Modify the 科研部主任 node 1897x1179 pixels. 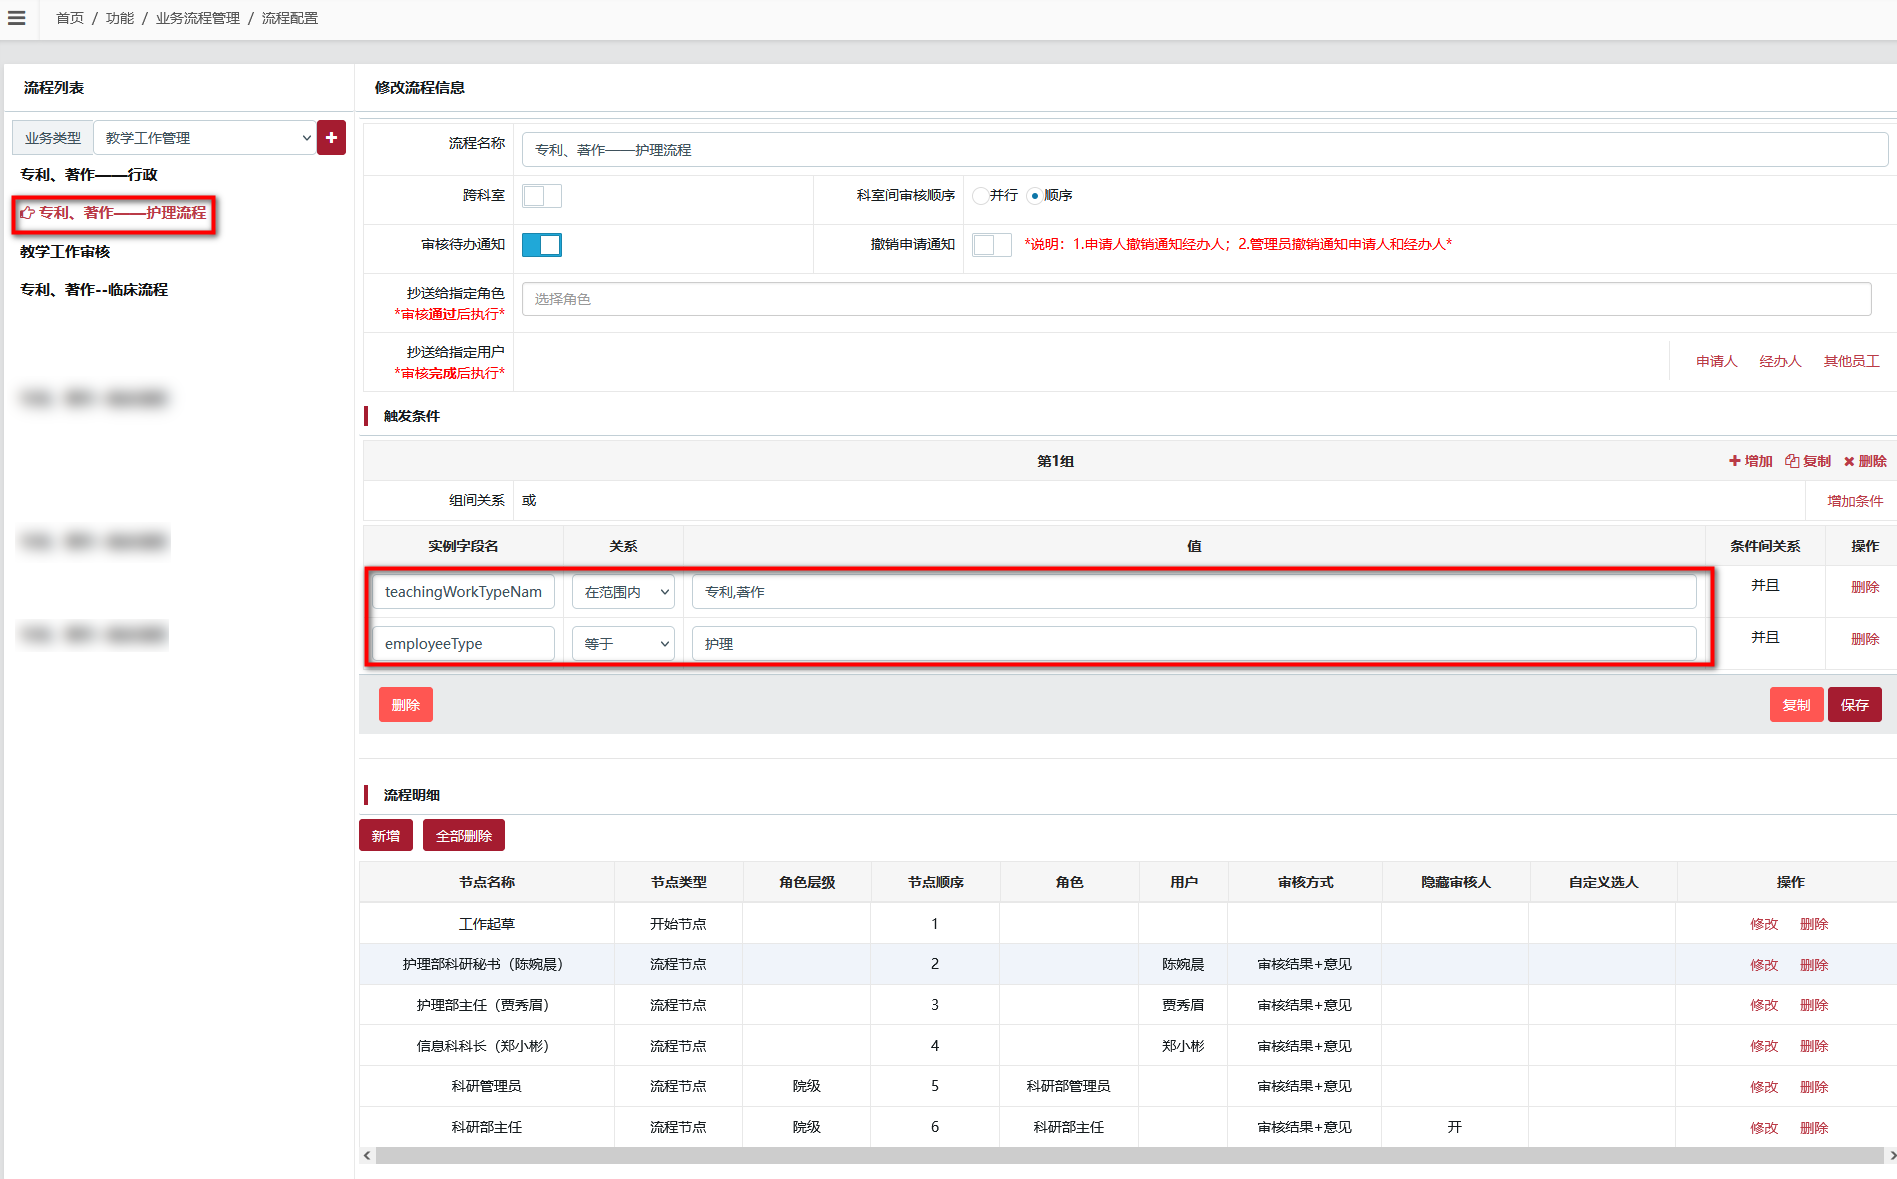[1764, 1128]
